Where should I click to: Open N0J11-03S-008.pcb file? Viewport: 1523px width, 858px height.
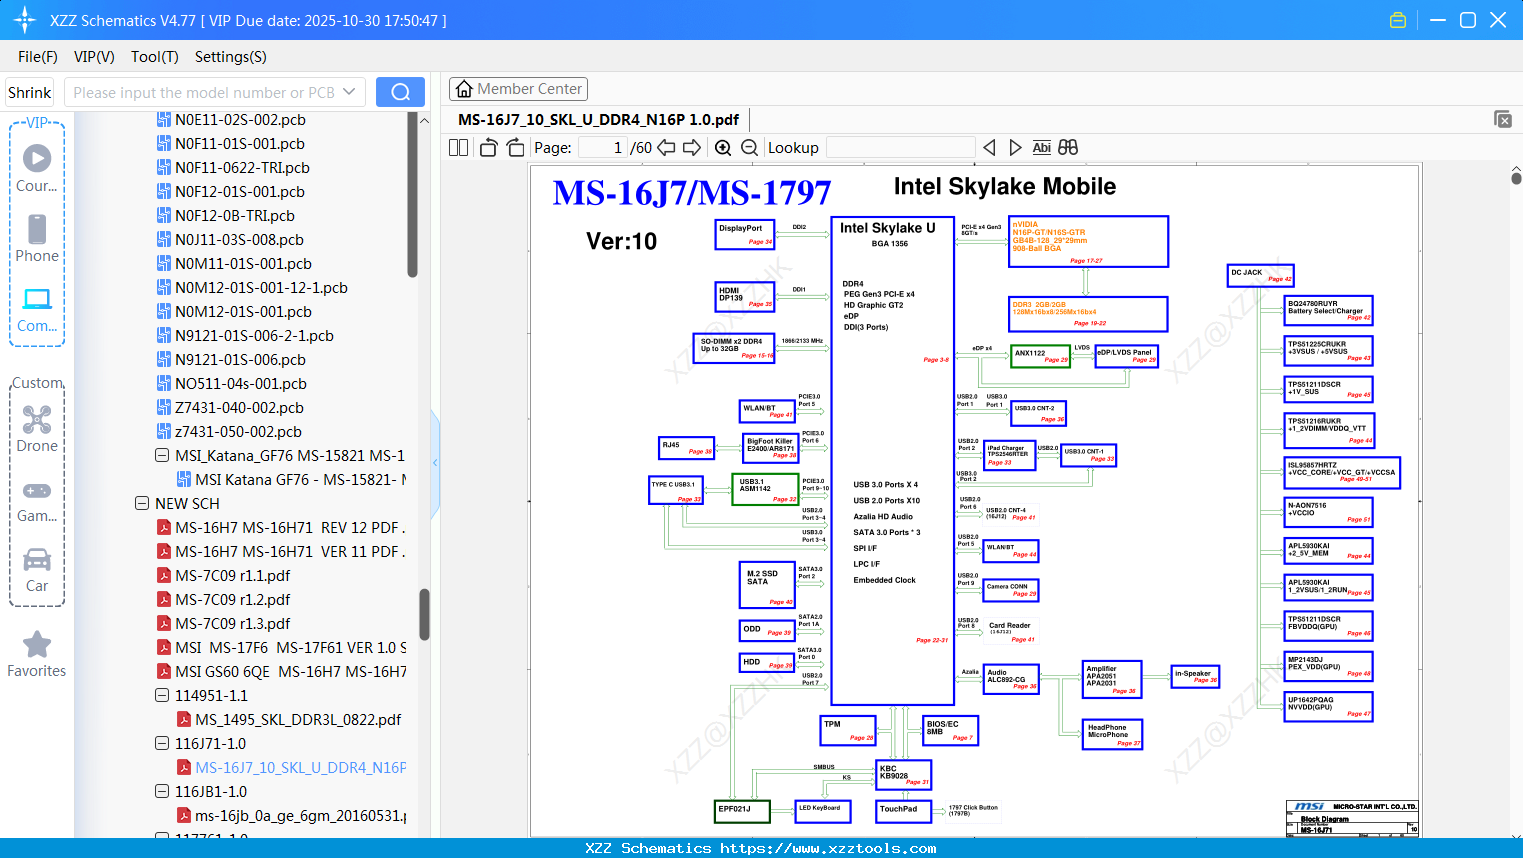(230, 240)
